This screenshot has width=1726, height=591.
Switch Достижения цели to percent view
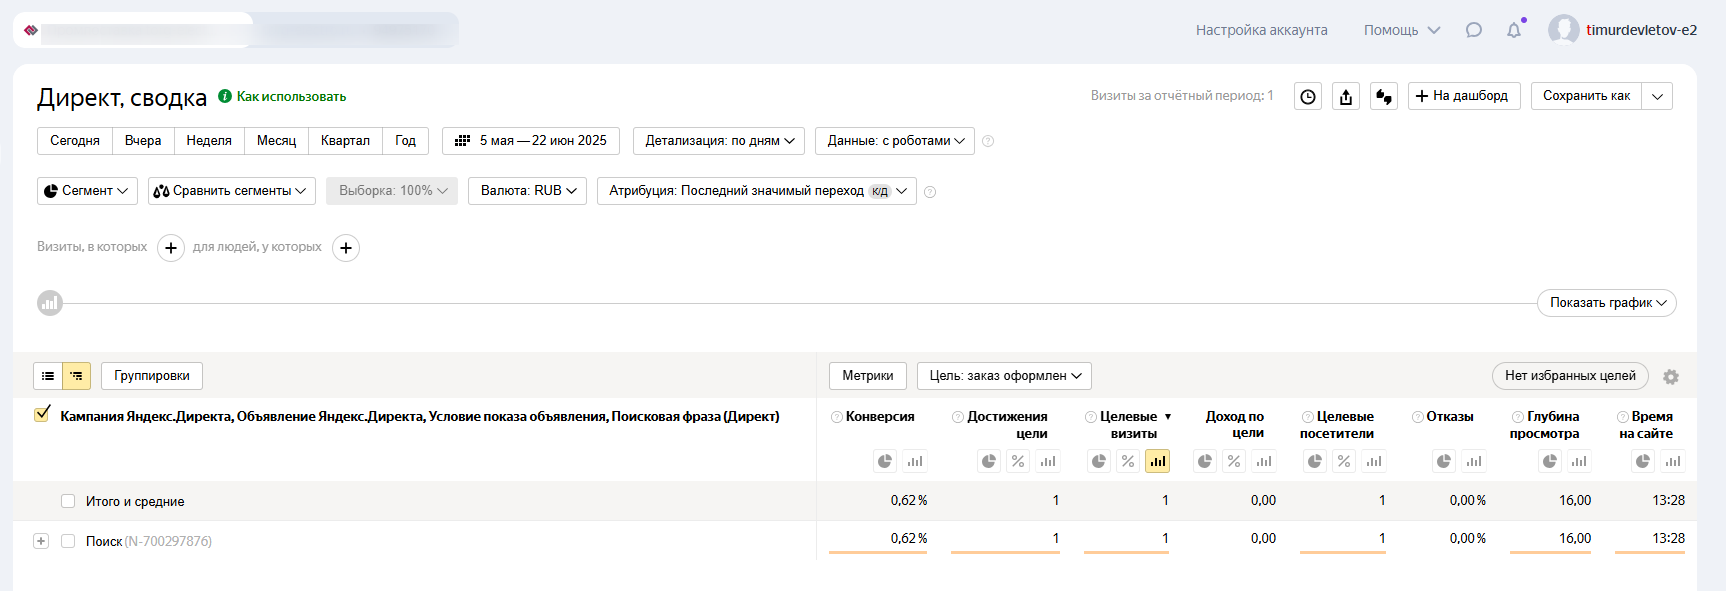tap(1018, 461)
